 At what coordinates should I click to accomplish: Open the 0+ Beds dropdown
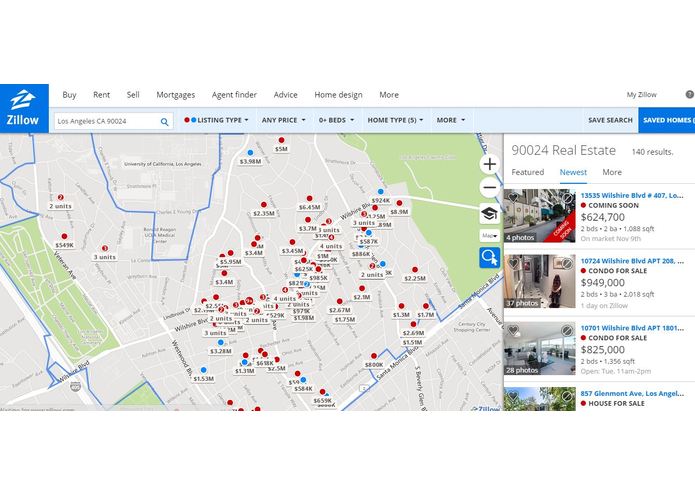(x=336, y=120)
